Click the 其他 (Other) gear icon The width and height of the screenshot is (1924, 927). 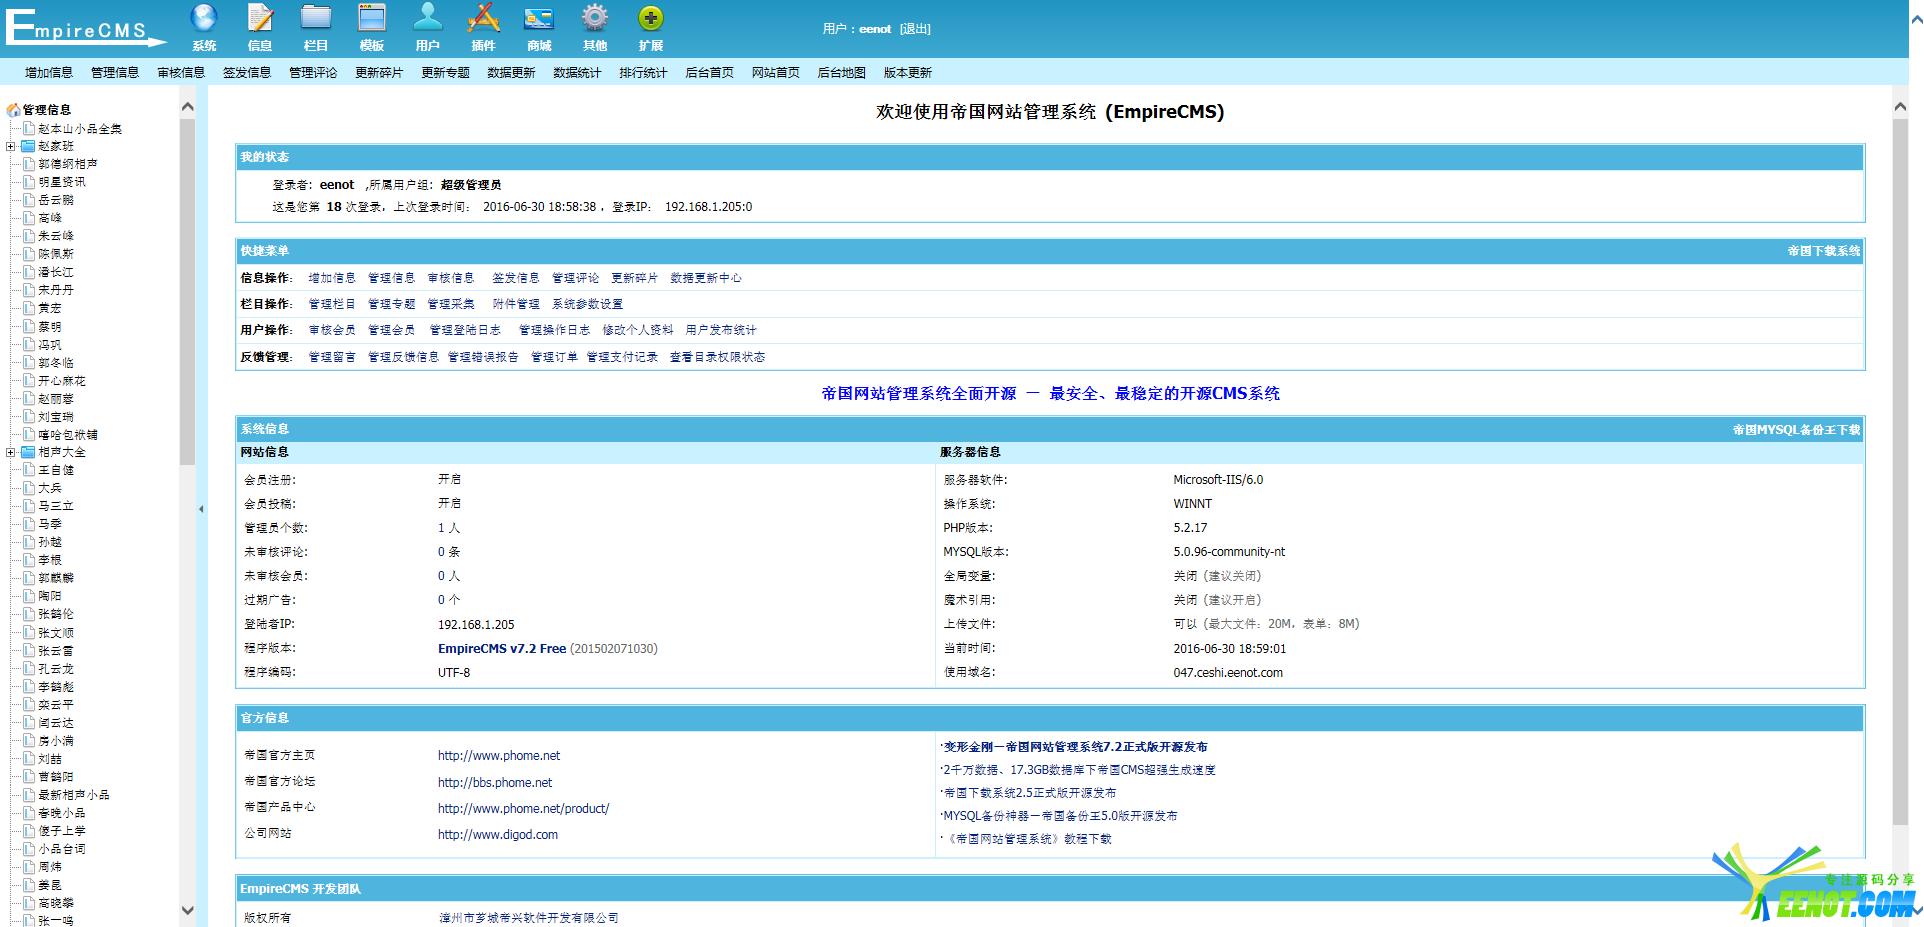click(x=595, y=19)
